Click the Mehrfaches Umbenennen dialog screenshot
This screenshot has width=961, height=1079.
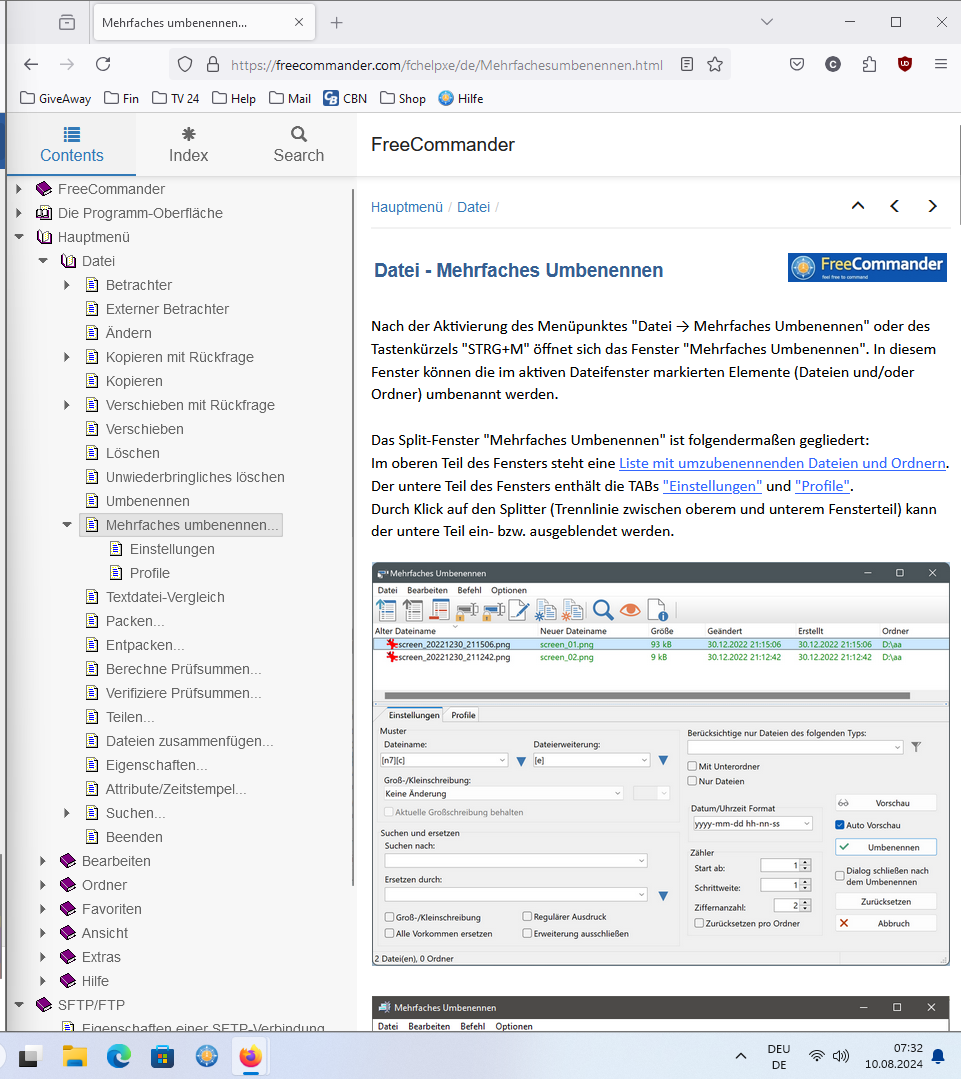[660, 764]
